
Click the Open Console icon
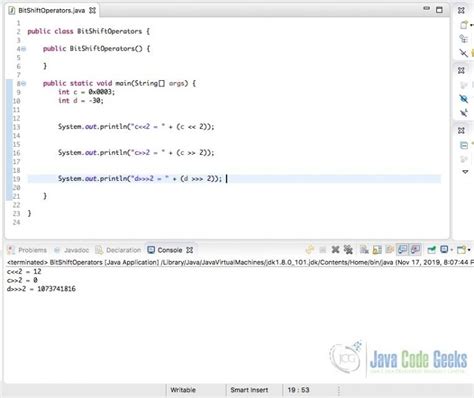pos(461,249)
